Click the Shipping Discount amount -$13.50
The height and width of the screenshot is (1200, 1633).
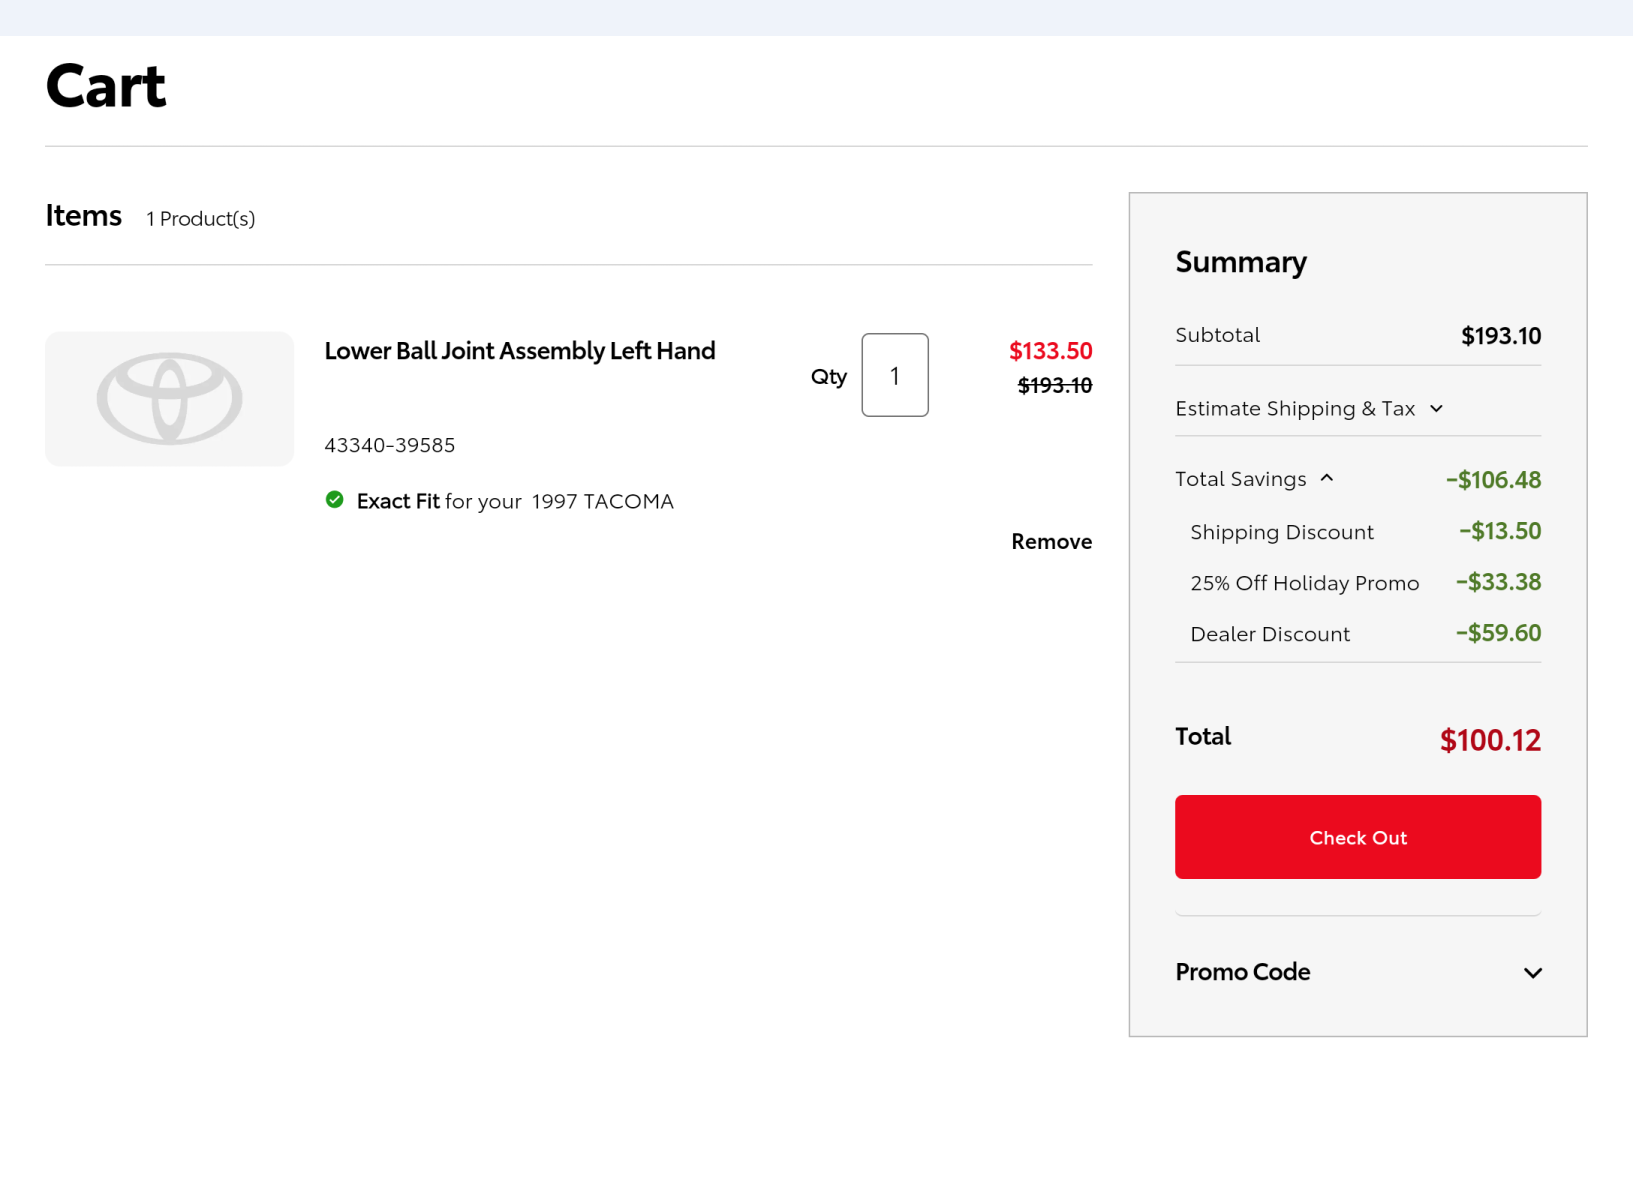(x=1500, y=531)
